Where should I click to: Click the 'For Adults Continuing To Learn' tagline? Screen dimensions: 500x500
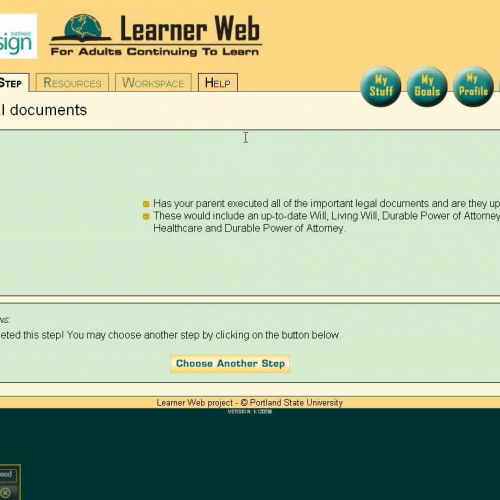[x=155, y=52]
